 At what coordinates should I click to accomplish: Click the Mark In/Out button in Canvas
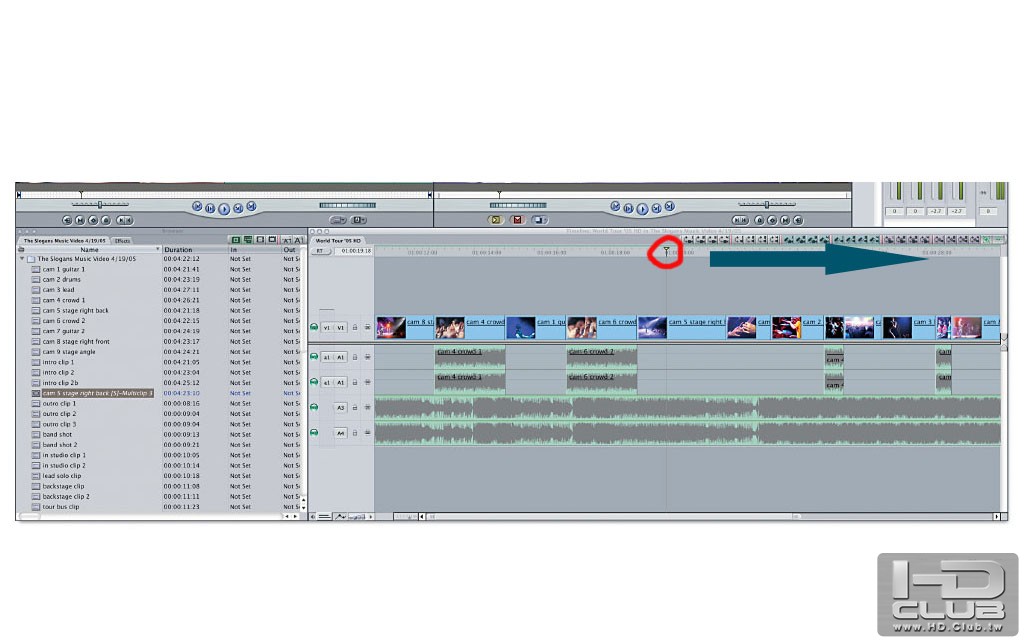pos(740,221)
